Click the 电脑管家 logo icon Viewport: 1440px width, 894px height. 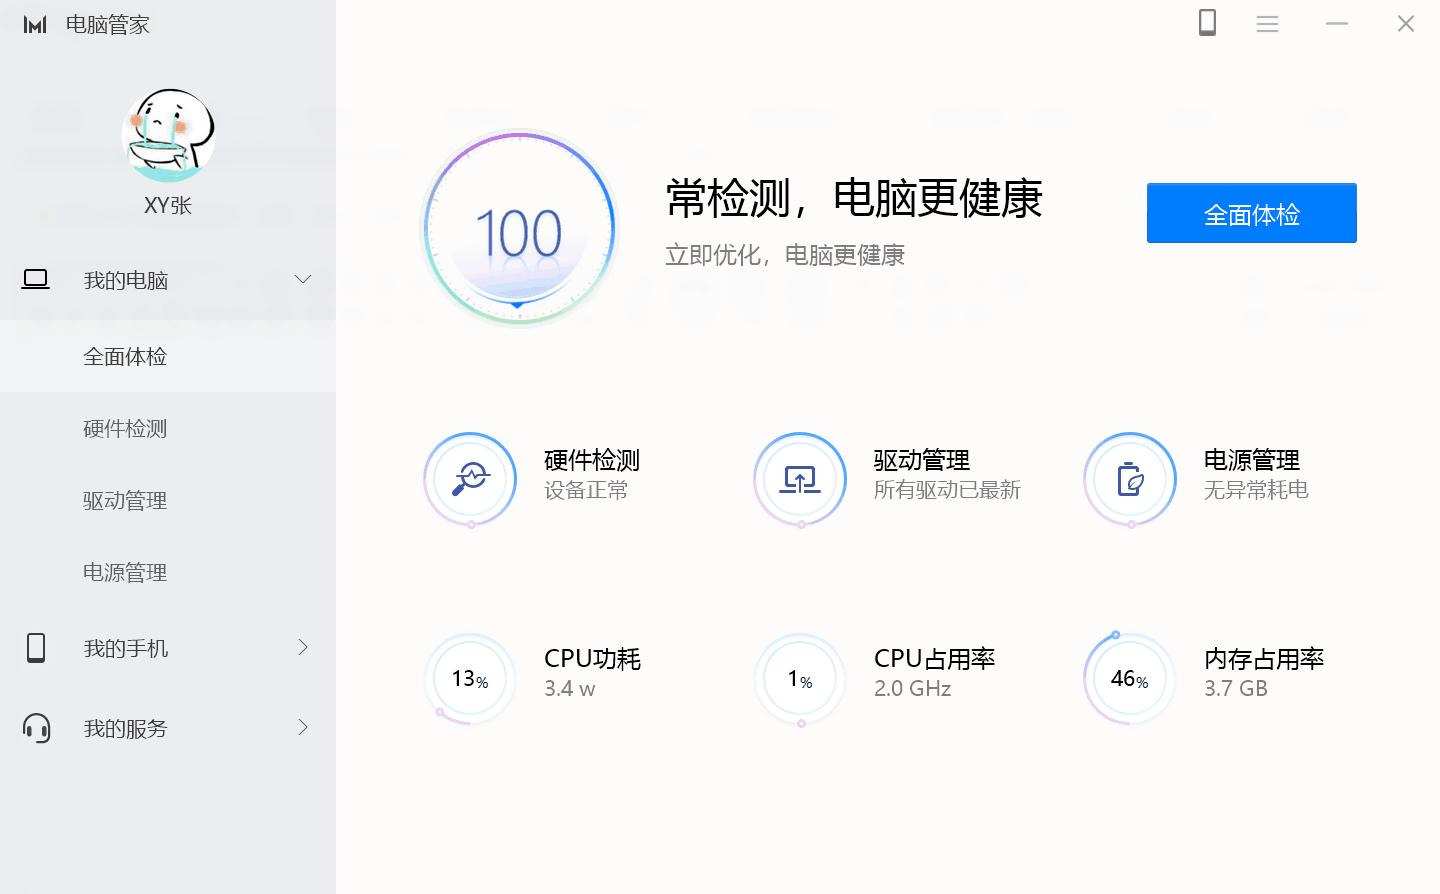35,23
